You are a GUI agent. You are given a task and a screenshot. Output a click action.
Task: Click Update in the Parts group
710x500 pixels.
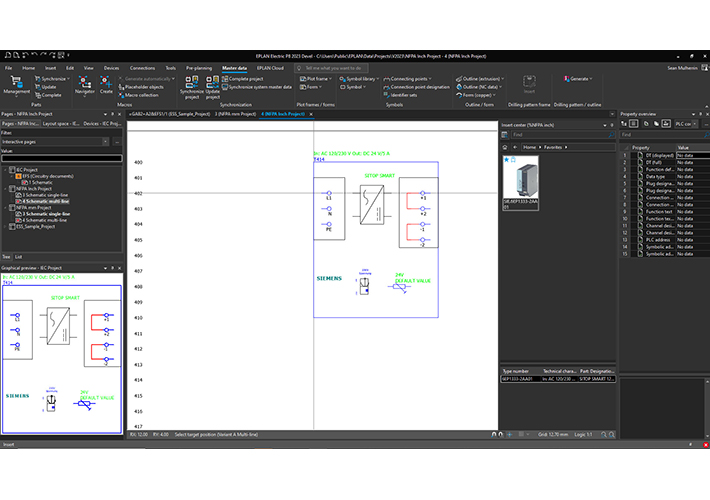point(46,87)
